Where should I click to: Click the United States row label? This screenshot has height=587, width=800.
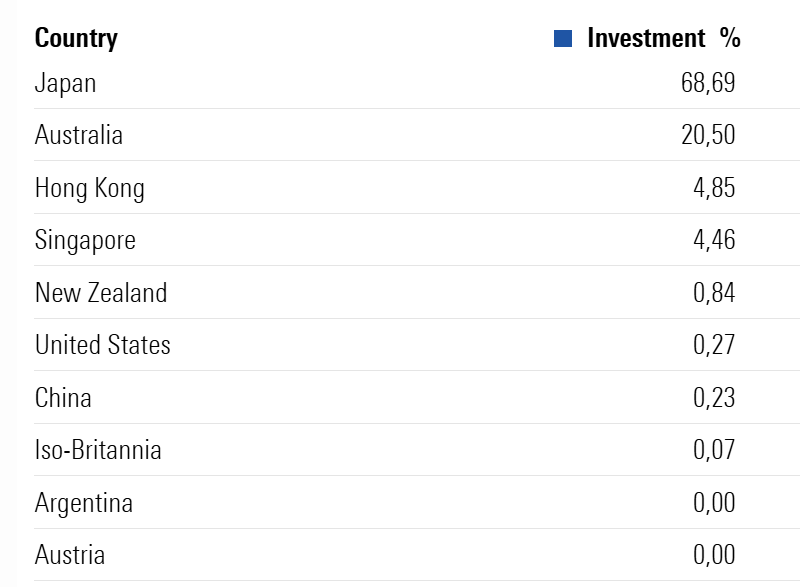[x=103, y=345]
